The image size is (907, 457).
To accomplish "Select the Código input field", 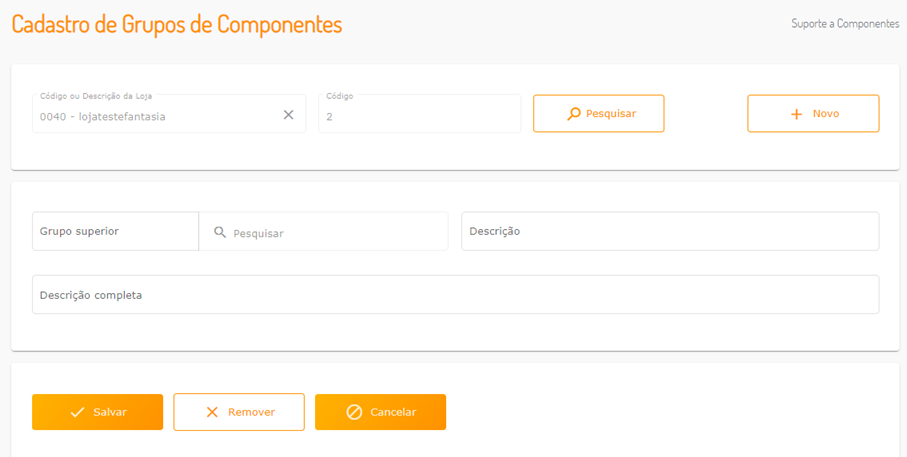I will pos(419,116).
